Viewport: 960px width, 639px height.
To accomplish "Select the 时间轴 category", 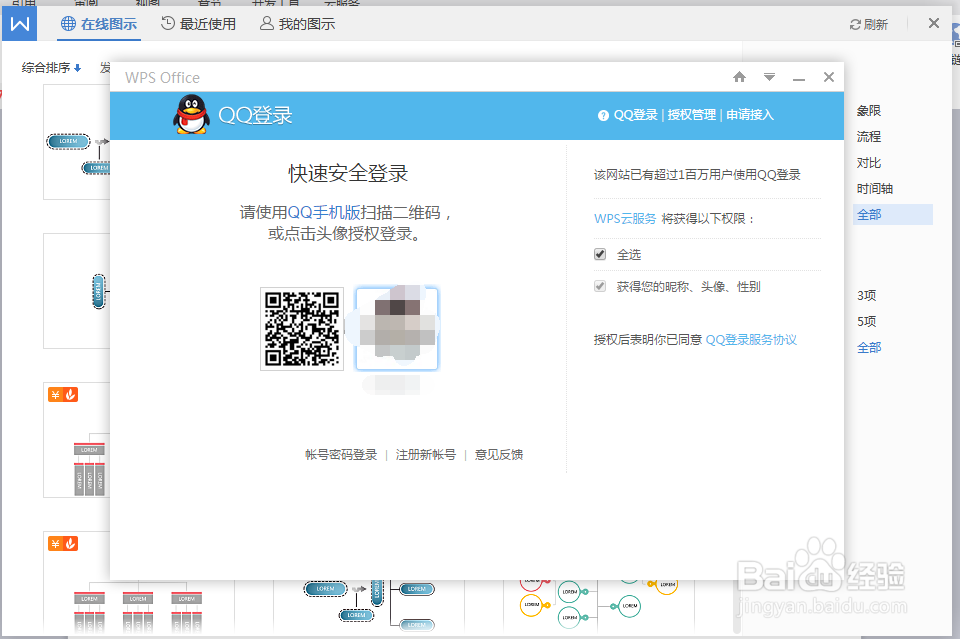I will [x=874, y=189].
